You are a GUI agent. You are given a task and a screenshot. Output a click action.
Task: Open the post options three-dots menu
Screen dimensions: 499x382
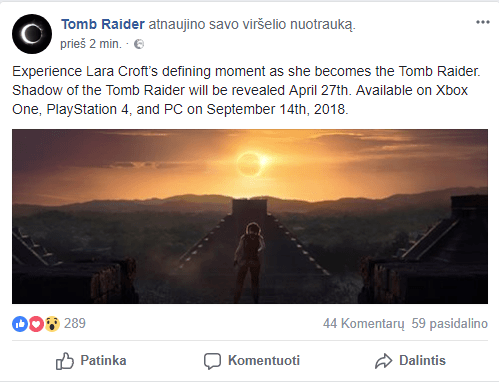click(483, 22)
